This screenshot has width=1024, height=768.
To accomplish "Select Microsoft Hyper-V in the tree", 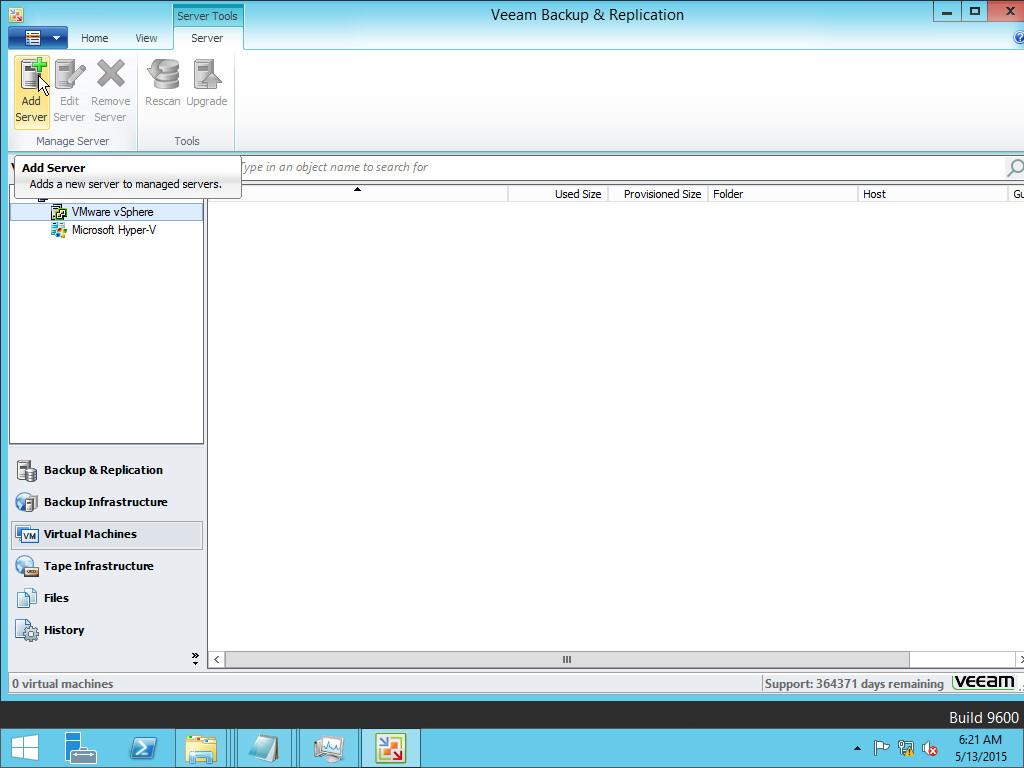I will tap(114, 230).
